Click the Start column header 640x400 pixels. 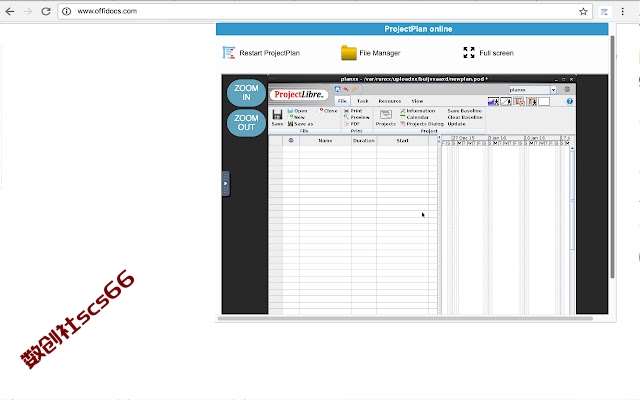coord(402,141)
